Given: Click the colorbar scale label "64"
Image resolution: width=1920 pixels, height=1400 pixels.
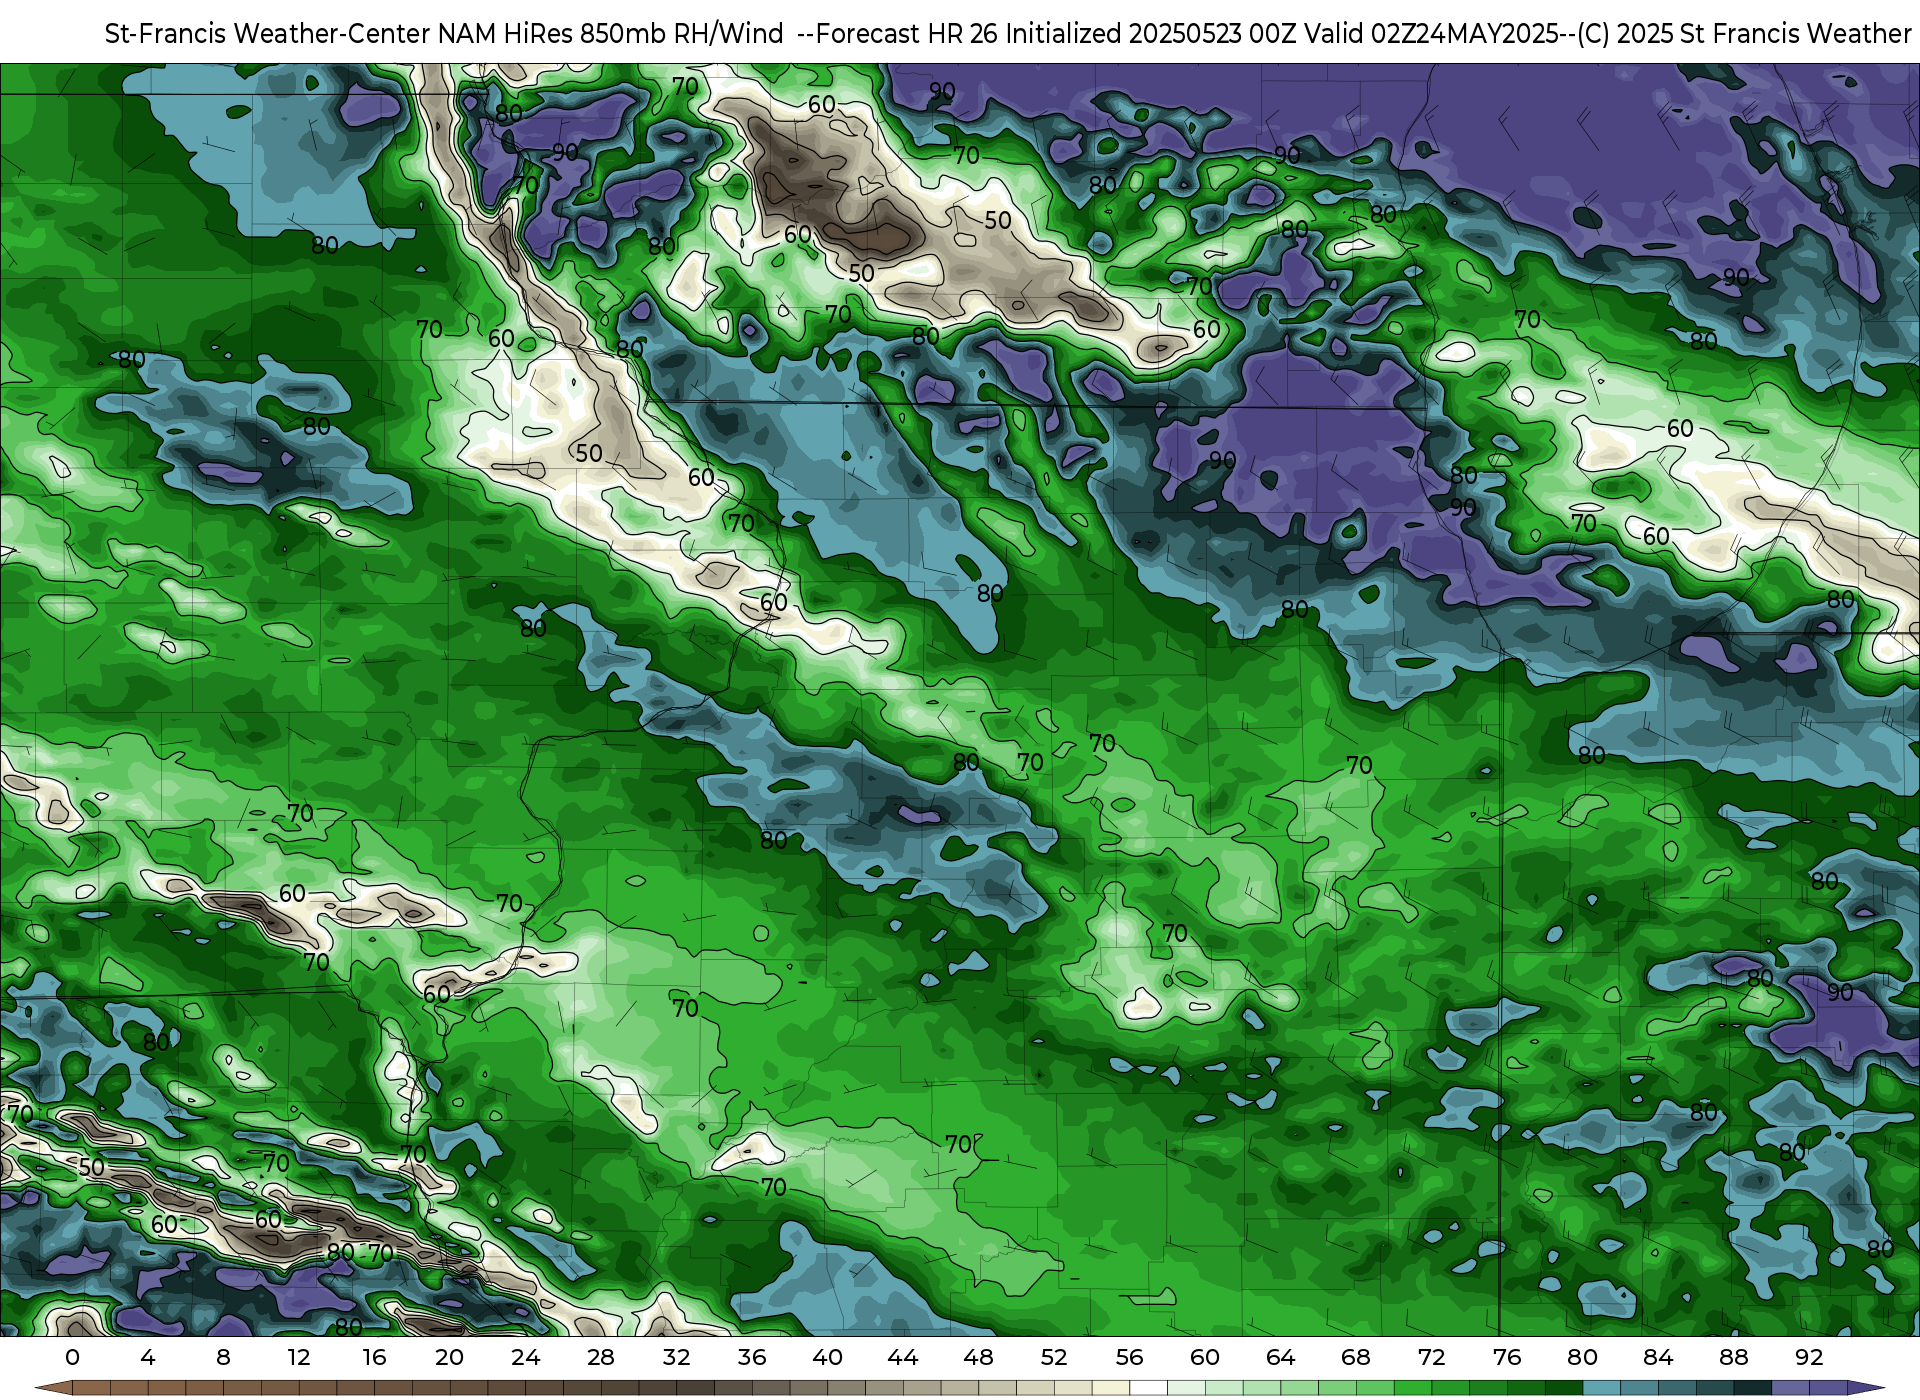Looking at the screenshot, I should pyautogui.click(x=1280, y=1357).
